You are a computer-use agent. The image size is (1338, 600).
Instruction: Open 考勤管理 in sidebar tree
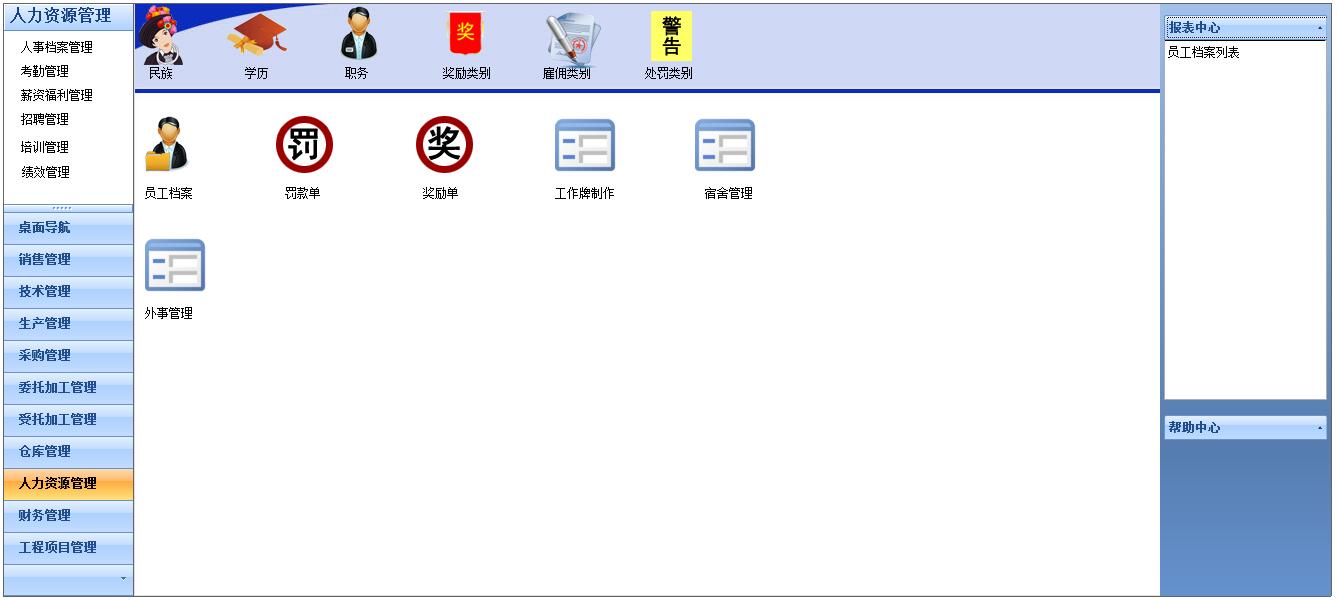click(45, 71)
